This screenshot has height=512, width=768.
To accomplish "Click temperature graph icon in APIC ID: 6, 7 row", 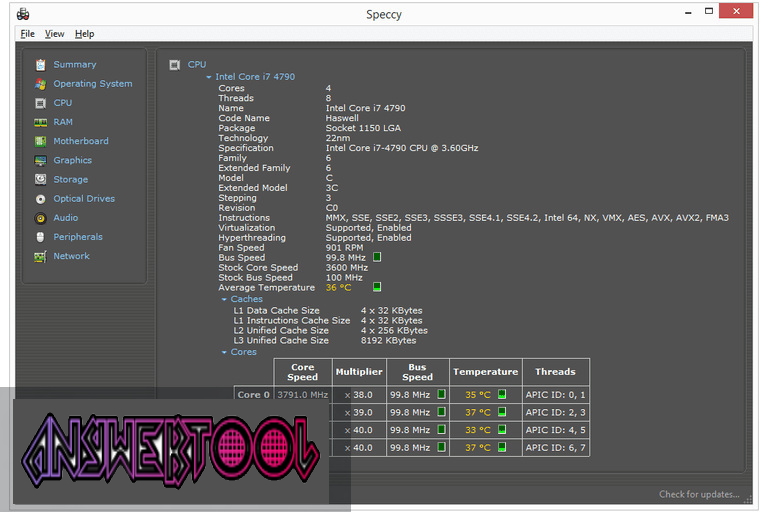I will [x=502, y=447].
